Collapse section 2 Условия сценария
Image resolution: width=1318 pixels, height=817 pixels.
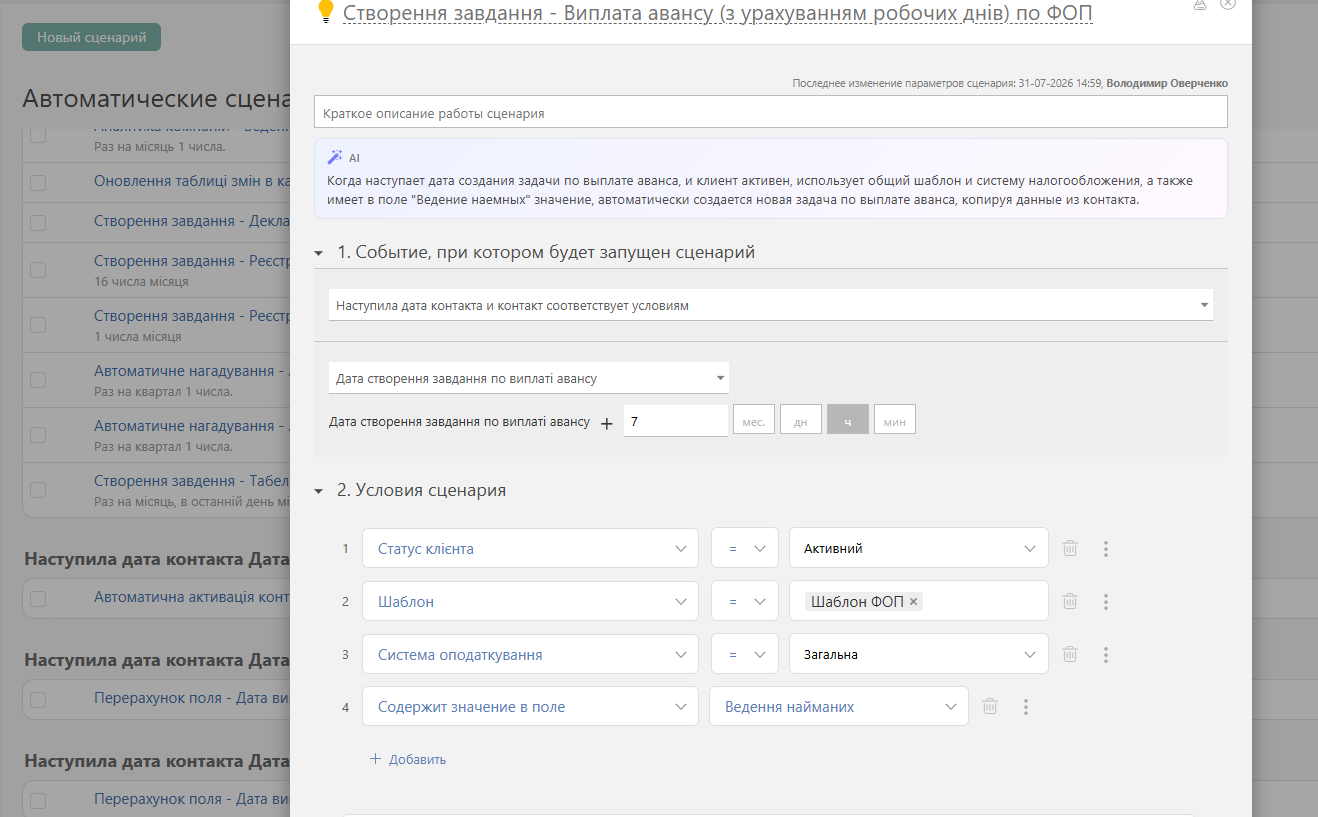[319, 491]
